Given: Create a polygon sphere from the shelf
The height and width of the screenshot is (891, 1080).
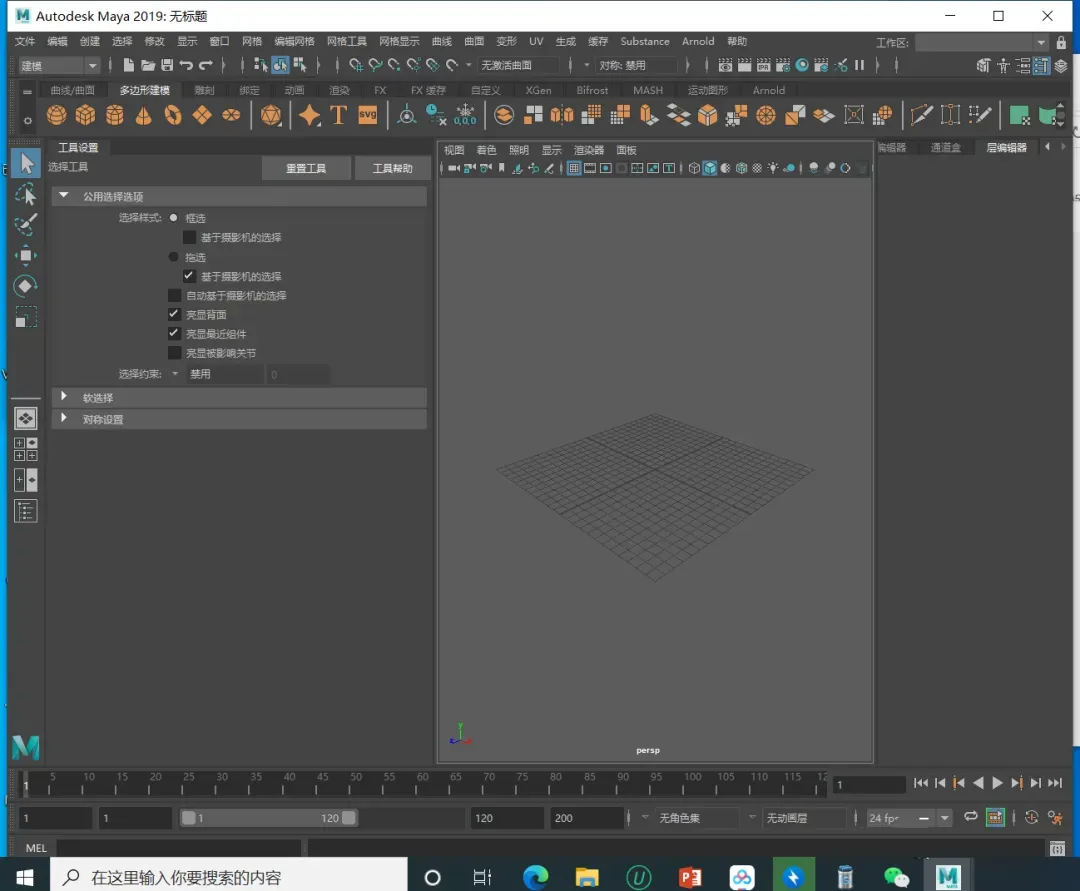Looking at the screenshot, I should tap(57, 115).
